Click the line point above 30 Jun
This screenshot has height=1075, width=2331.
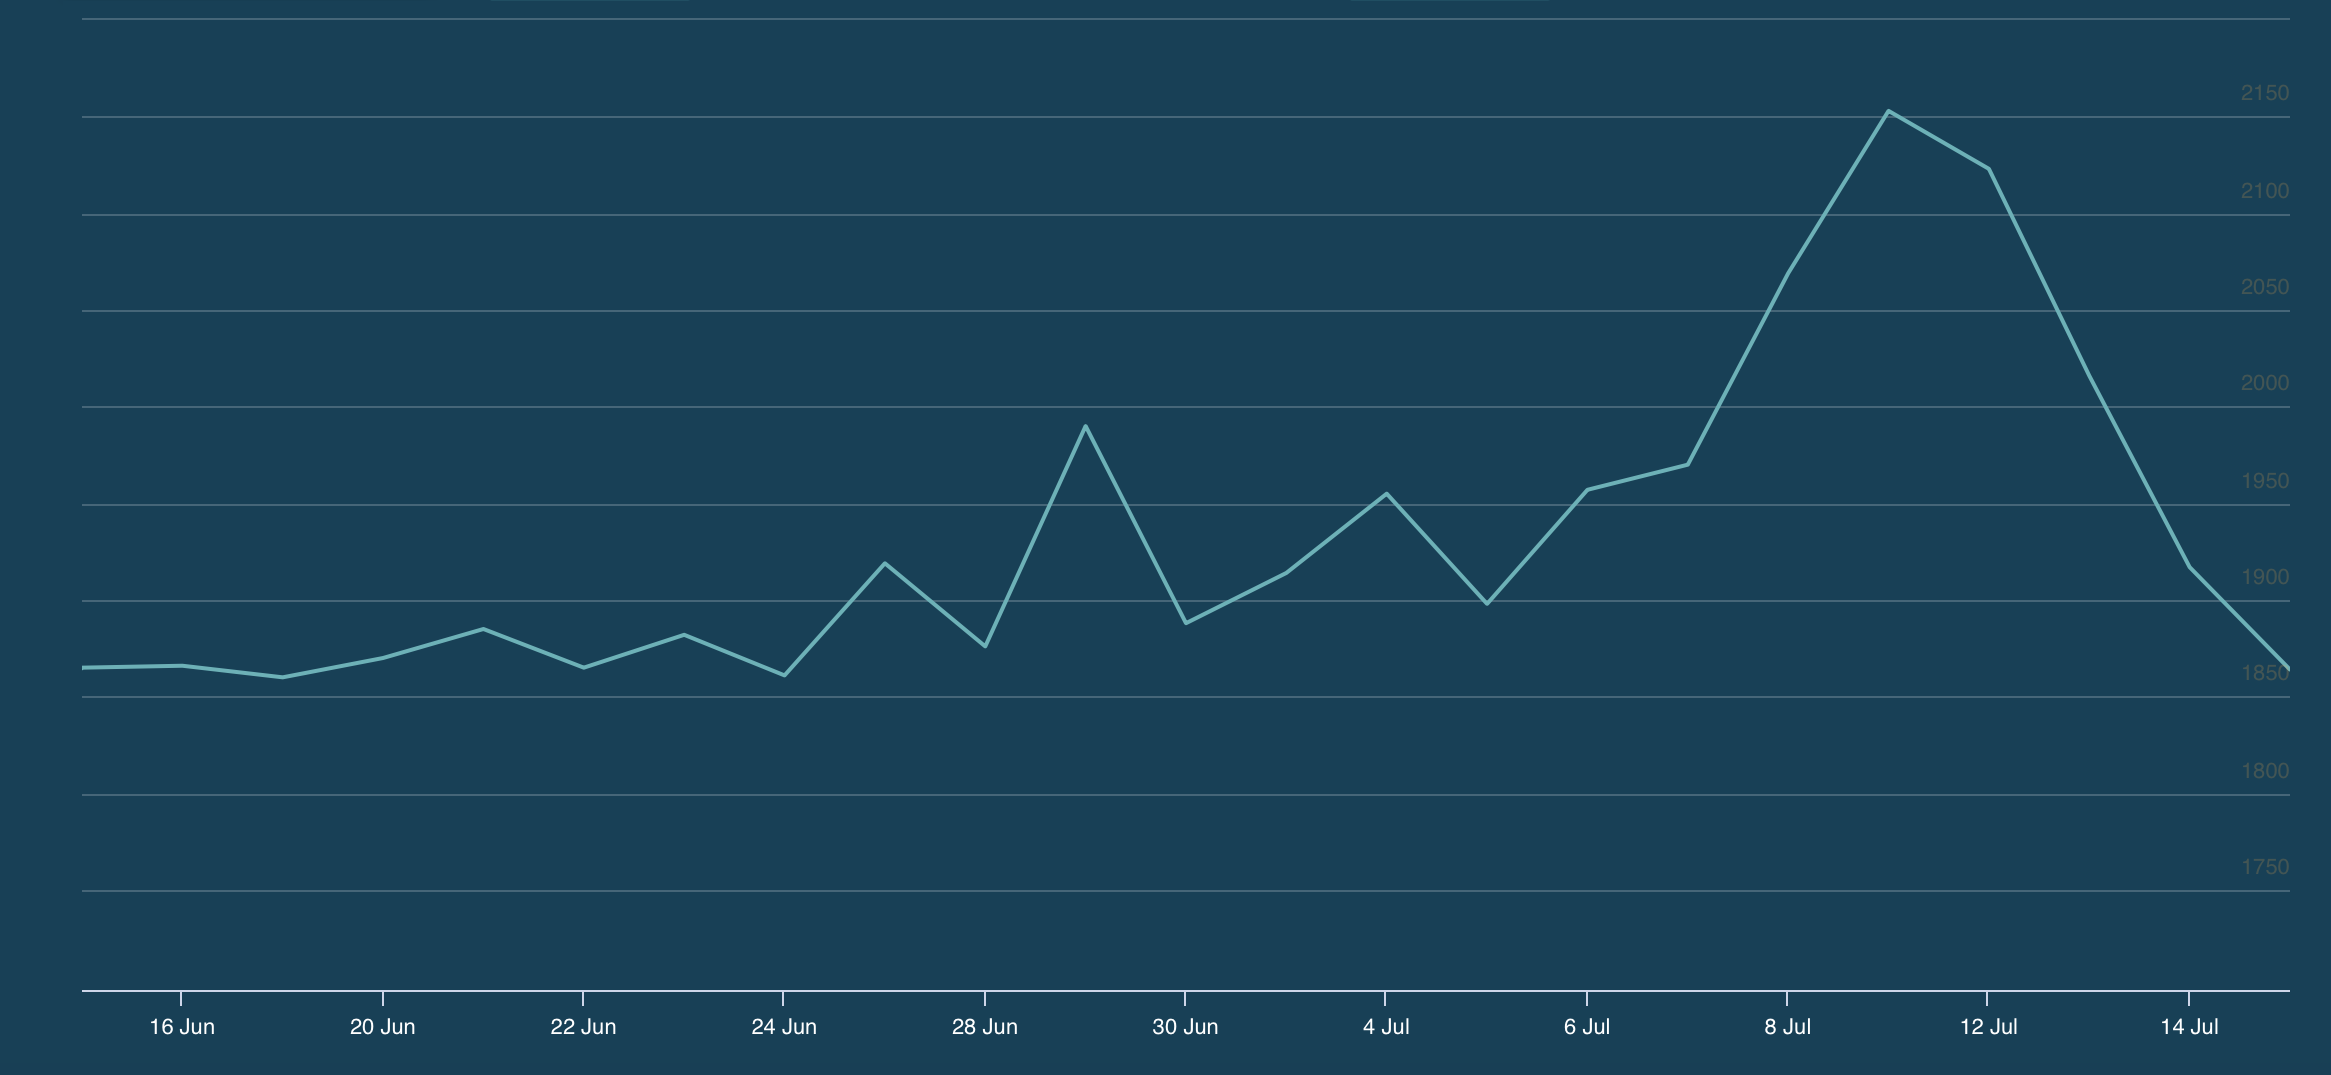1185,623
